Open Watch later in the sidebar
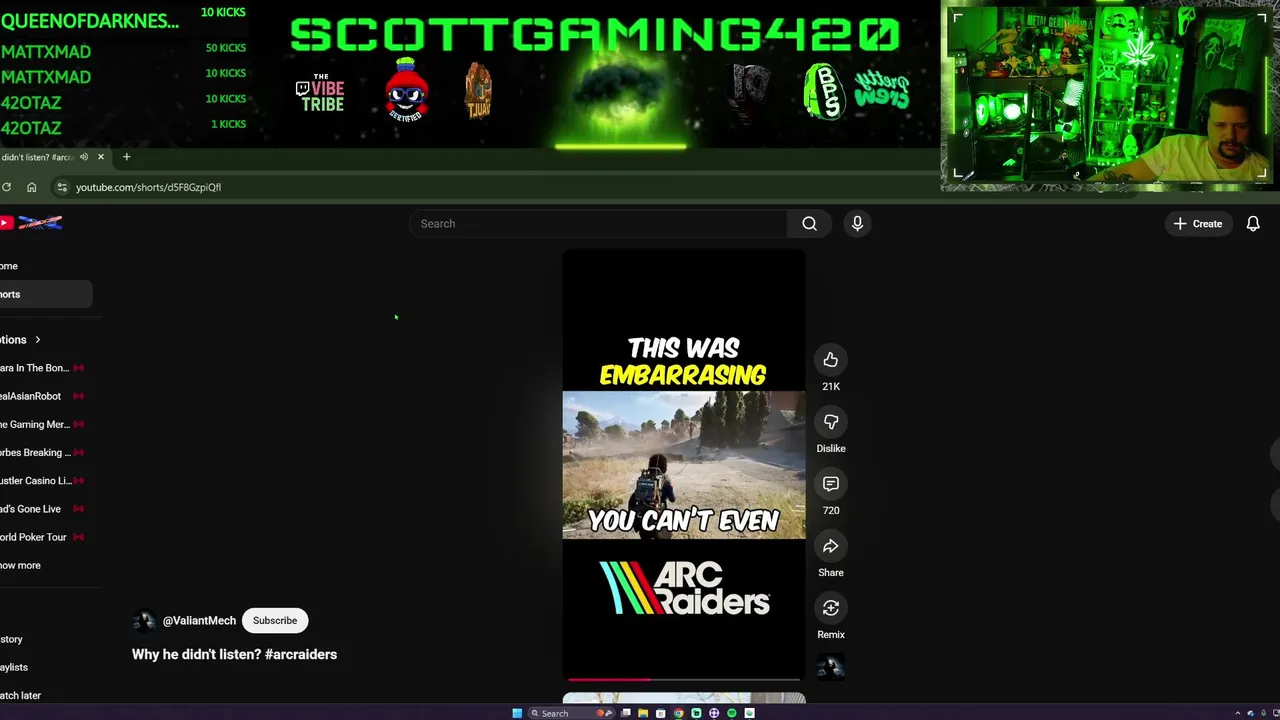Viewport: 1280px width, 720px height. point(20,695)
